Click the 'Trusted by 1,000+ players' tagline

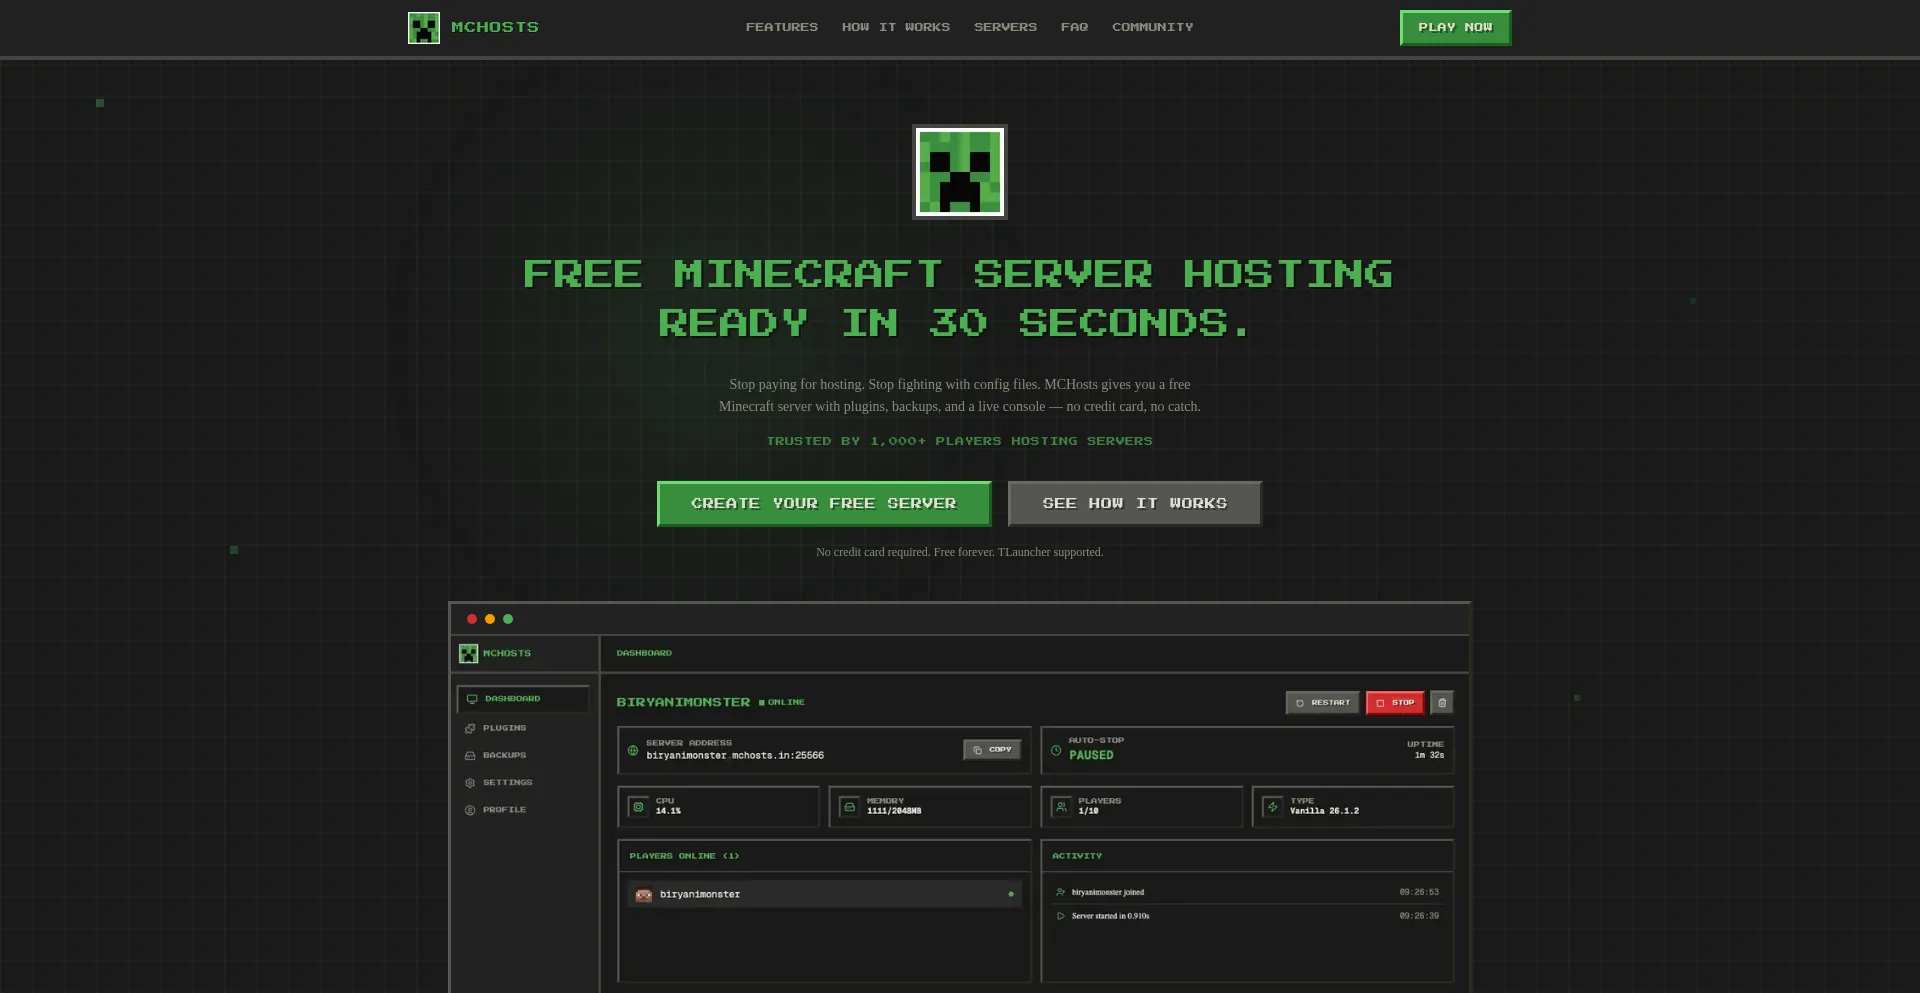tap(960, 441)
